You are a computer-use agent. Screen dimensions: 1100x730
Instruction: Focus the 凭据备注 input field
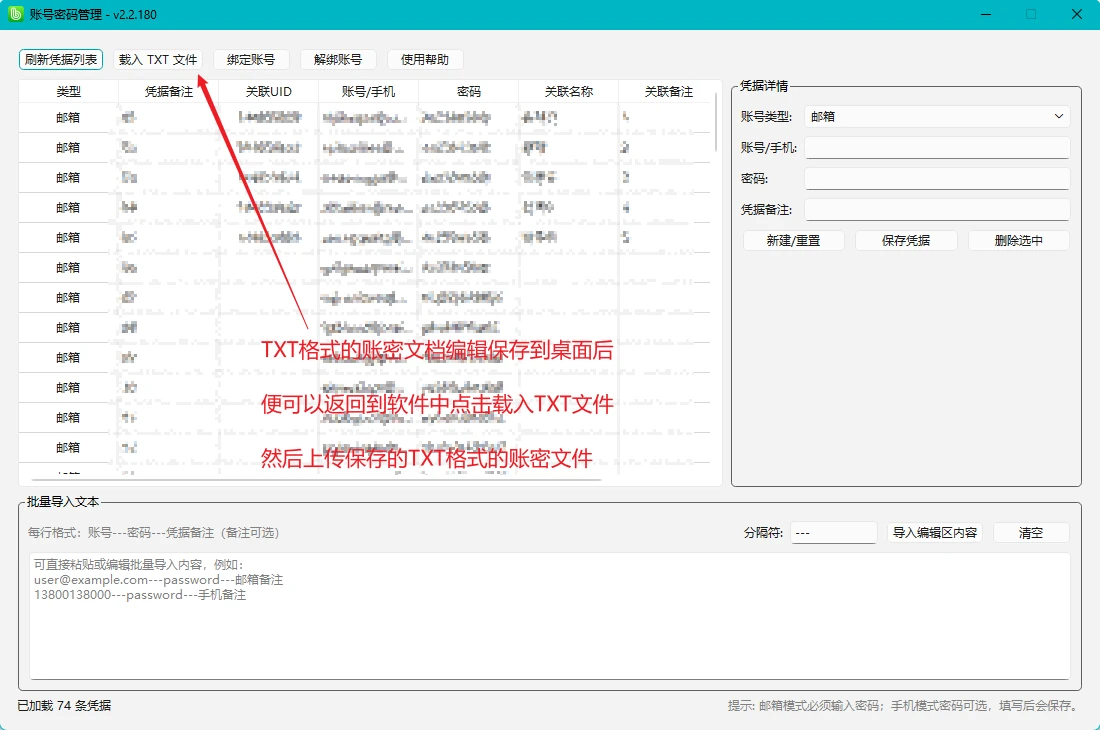(937, 209)
